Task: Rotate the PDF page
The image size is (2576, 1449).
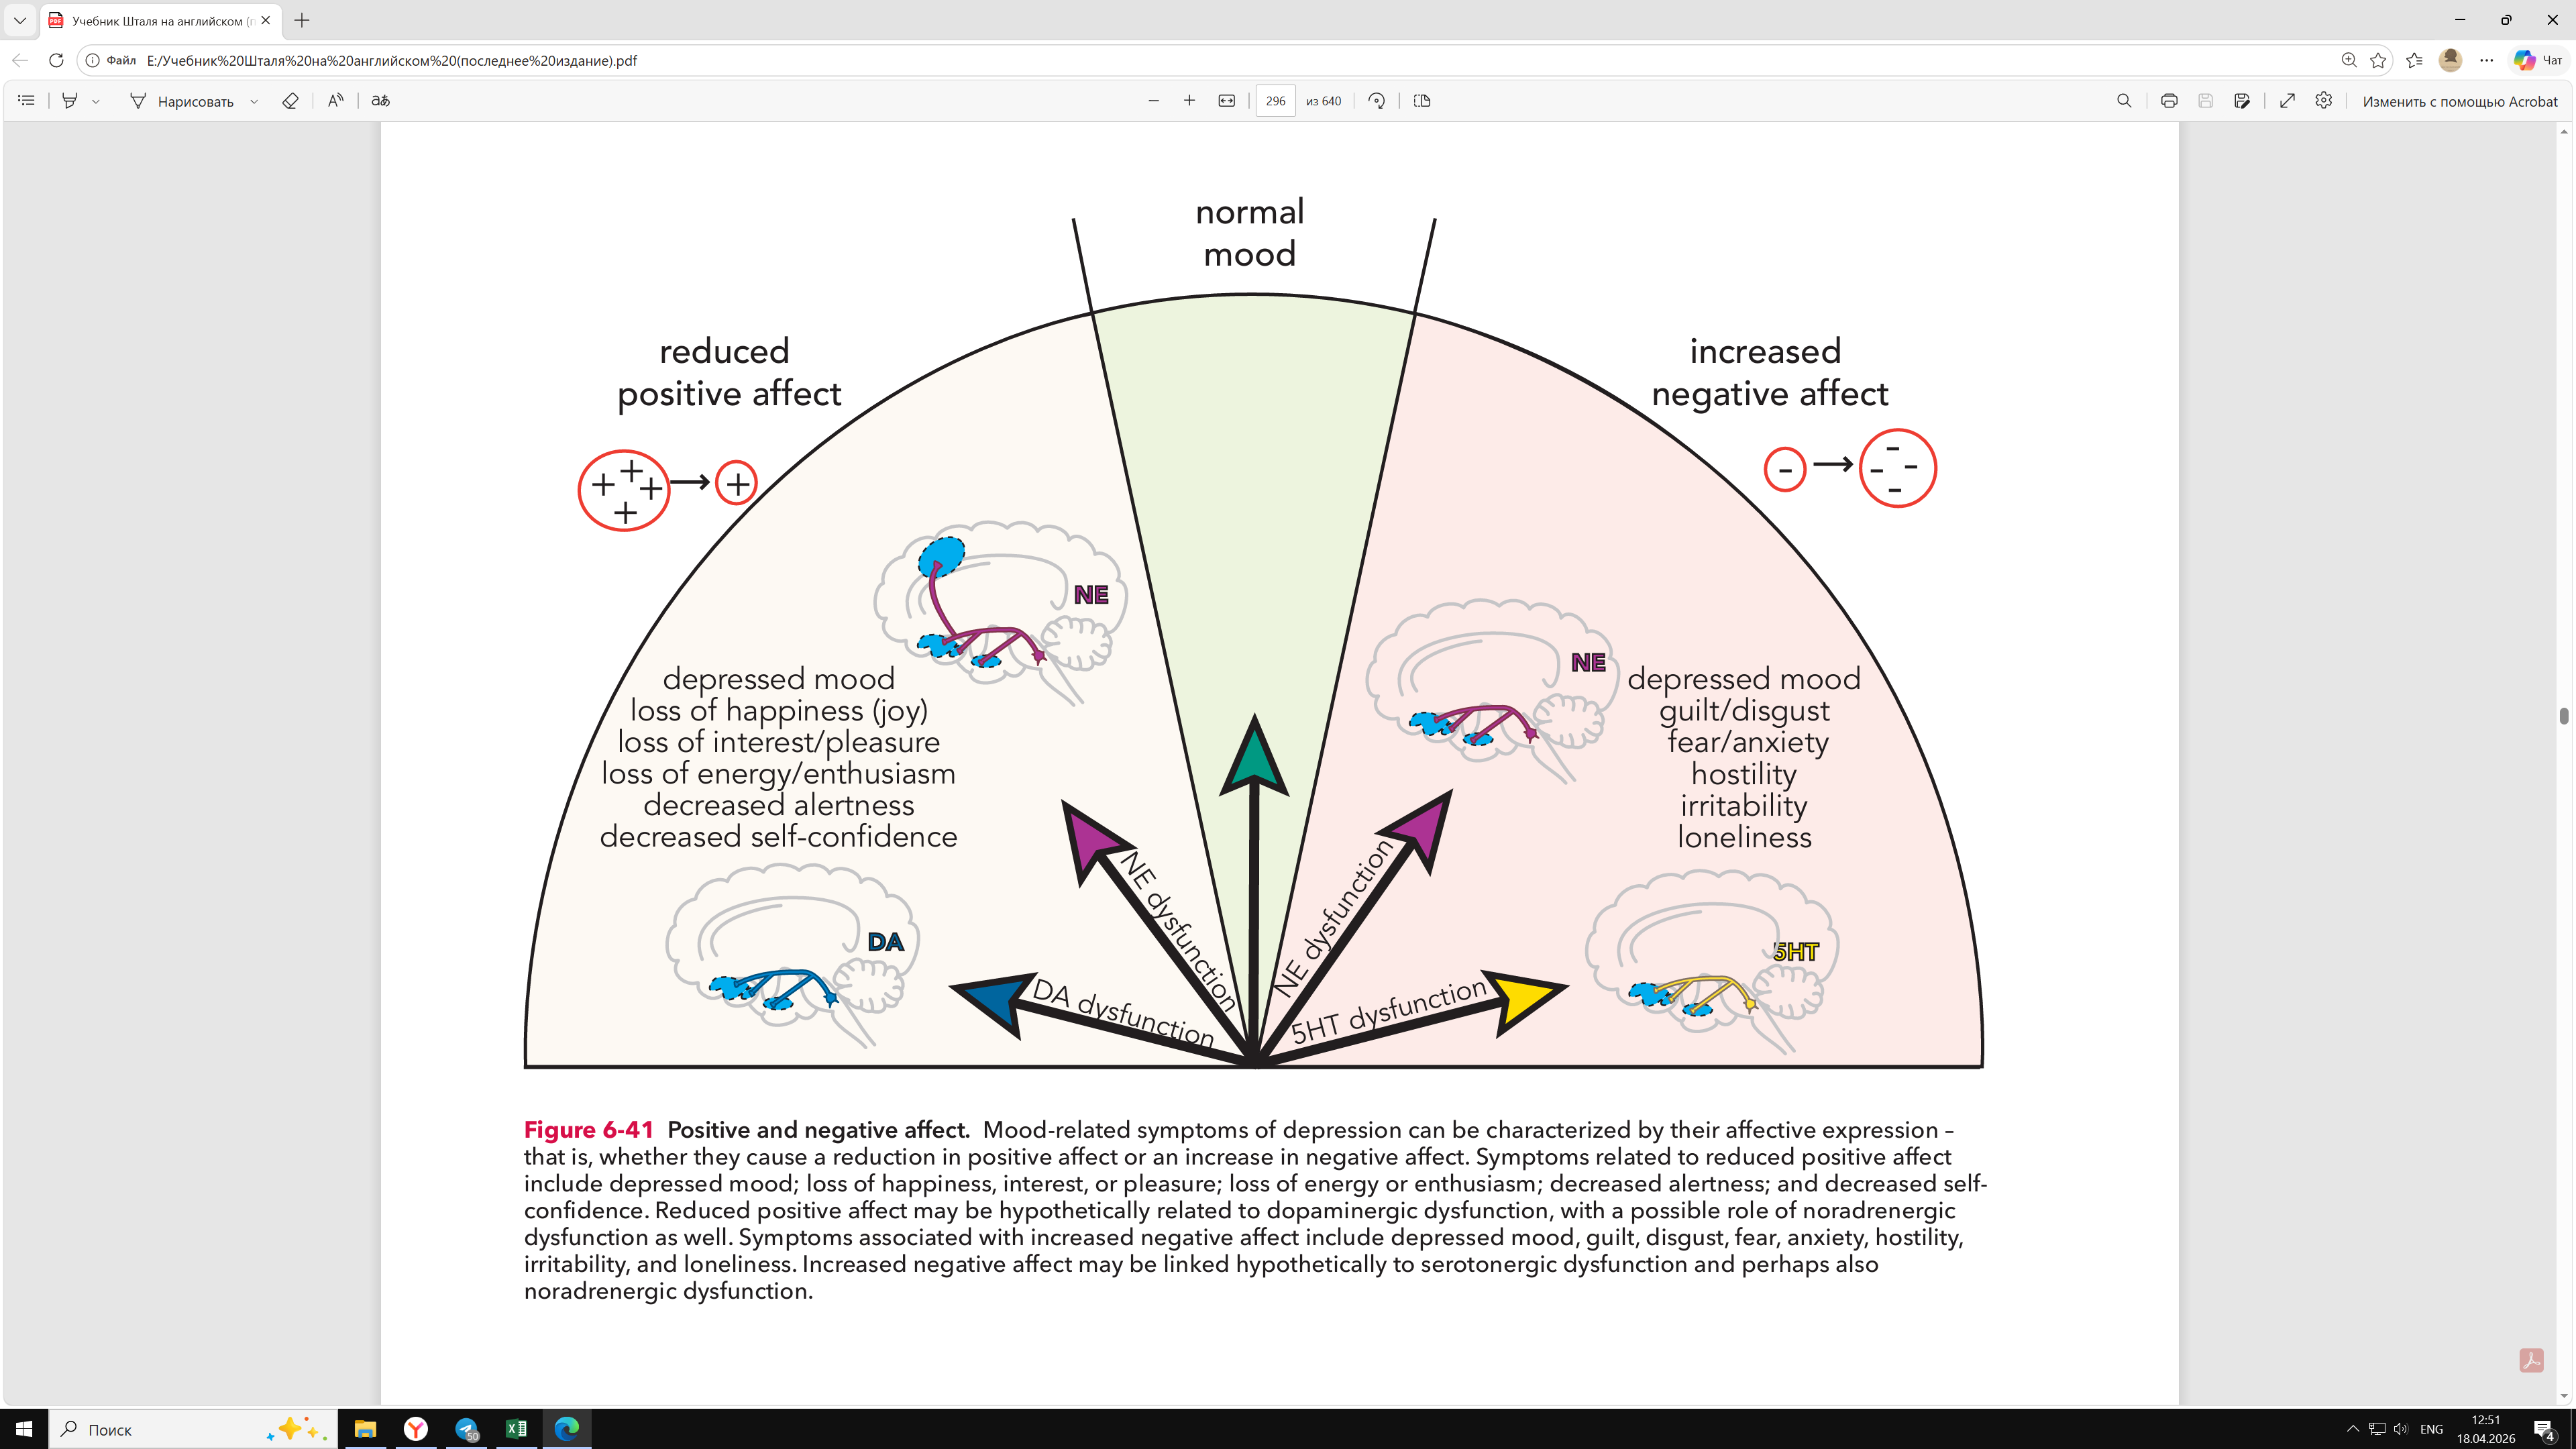Action: (1377, 101)
